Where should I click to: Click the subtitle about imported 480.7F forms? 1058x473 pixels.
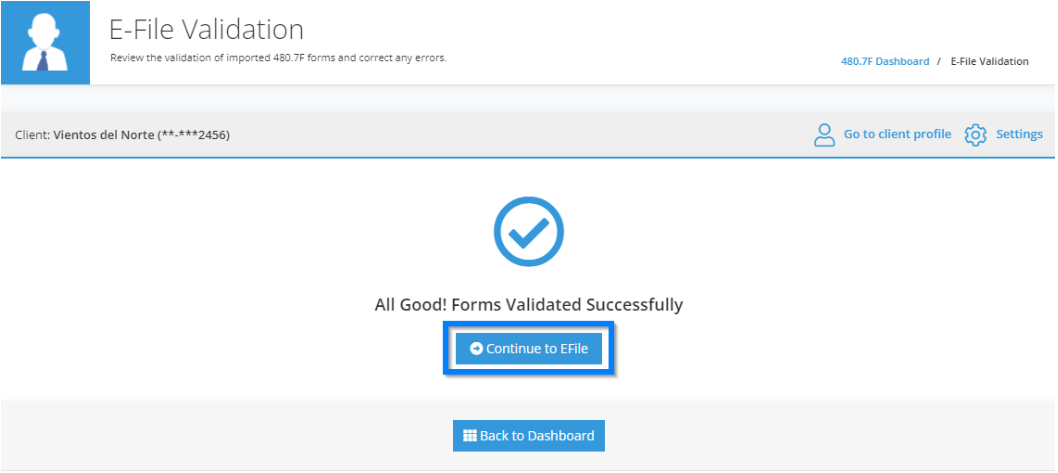(278, 58)
